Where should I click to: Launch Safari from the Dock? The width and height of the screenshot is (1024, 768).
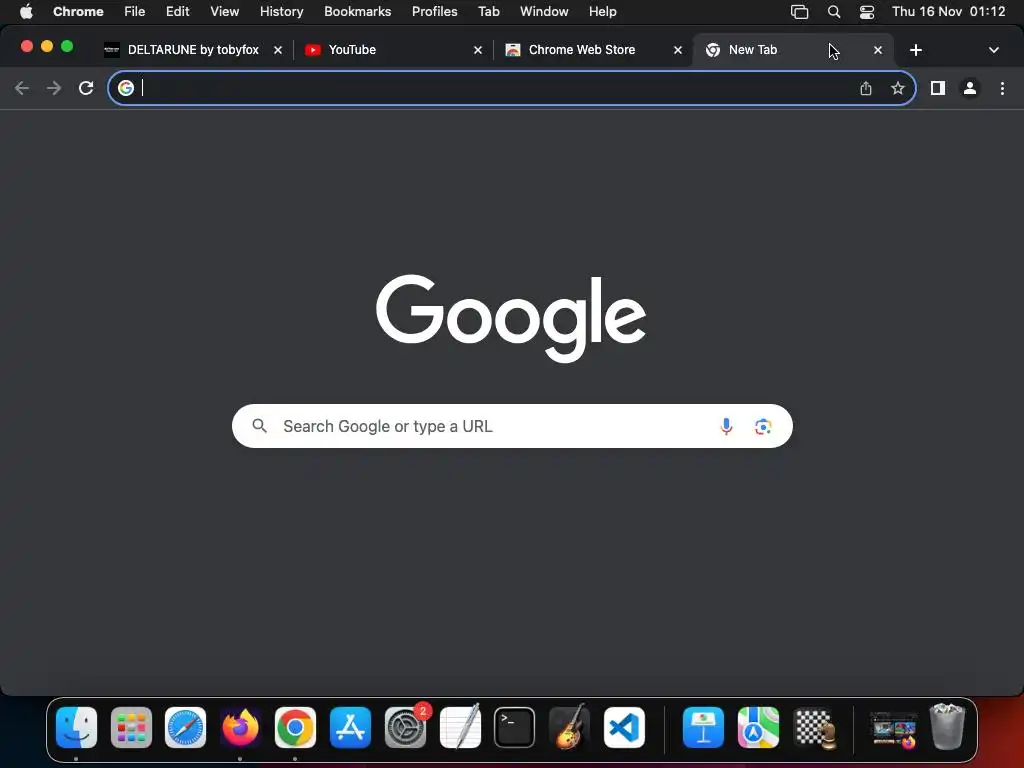pyautogui.click(x=185, y=727)
